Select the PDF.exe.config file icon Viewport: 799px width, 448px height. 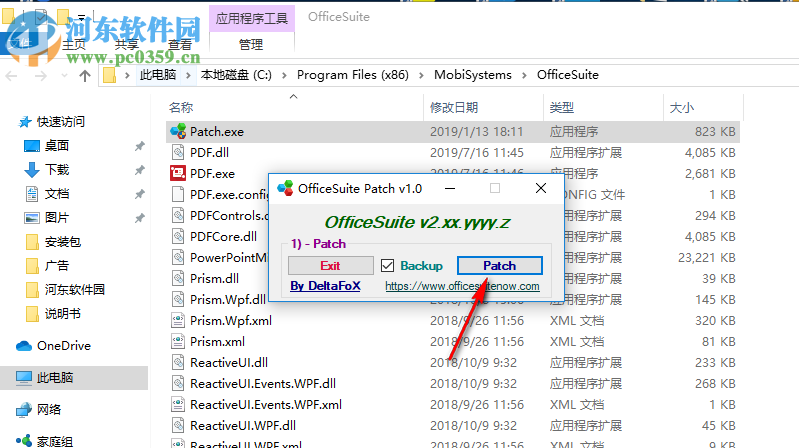click(x=178, y=194)
